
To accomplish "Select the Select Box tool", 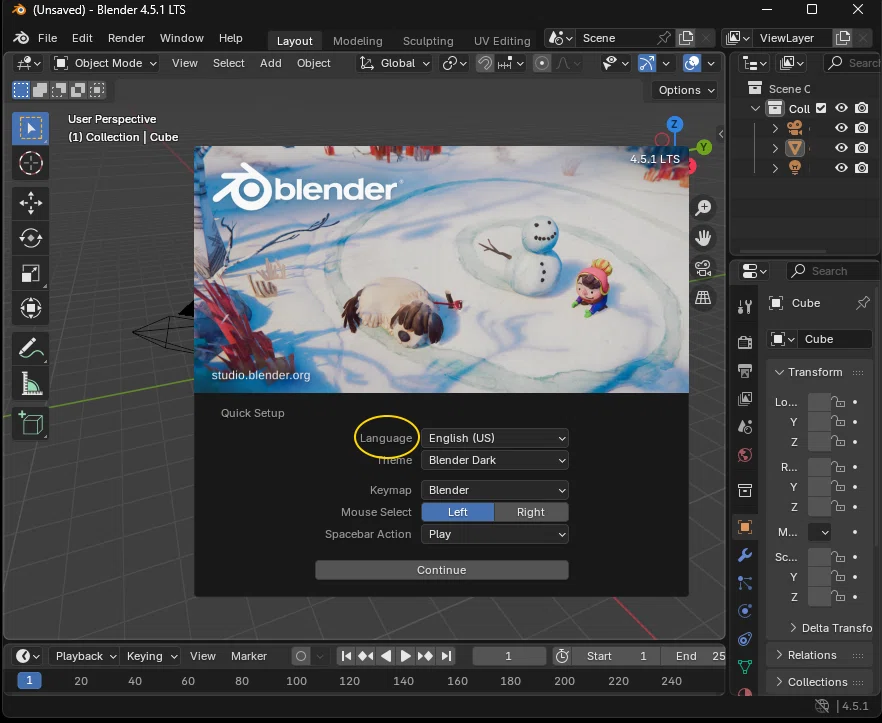I will pos(30,128).
